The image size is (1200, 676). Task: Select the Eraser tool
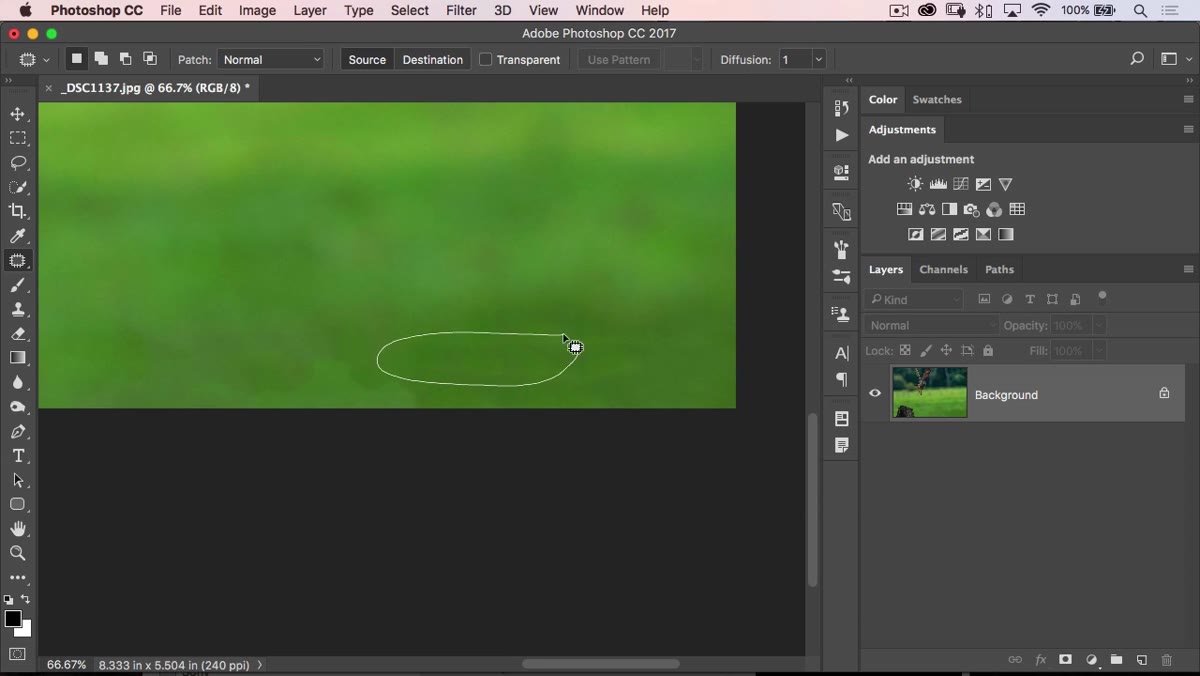(18, 334)
